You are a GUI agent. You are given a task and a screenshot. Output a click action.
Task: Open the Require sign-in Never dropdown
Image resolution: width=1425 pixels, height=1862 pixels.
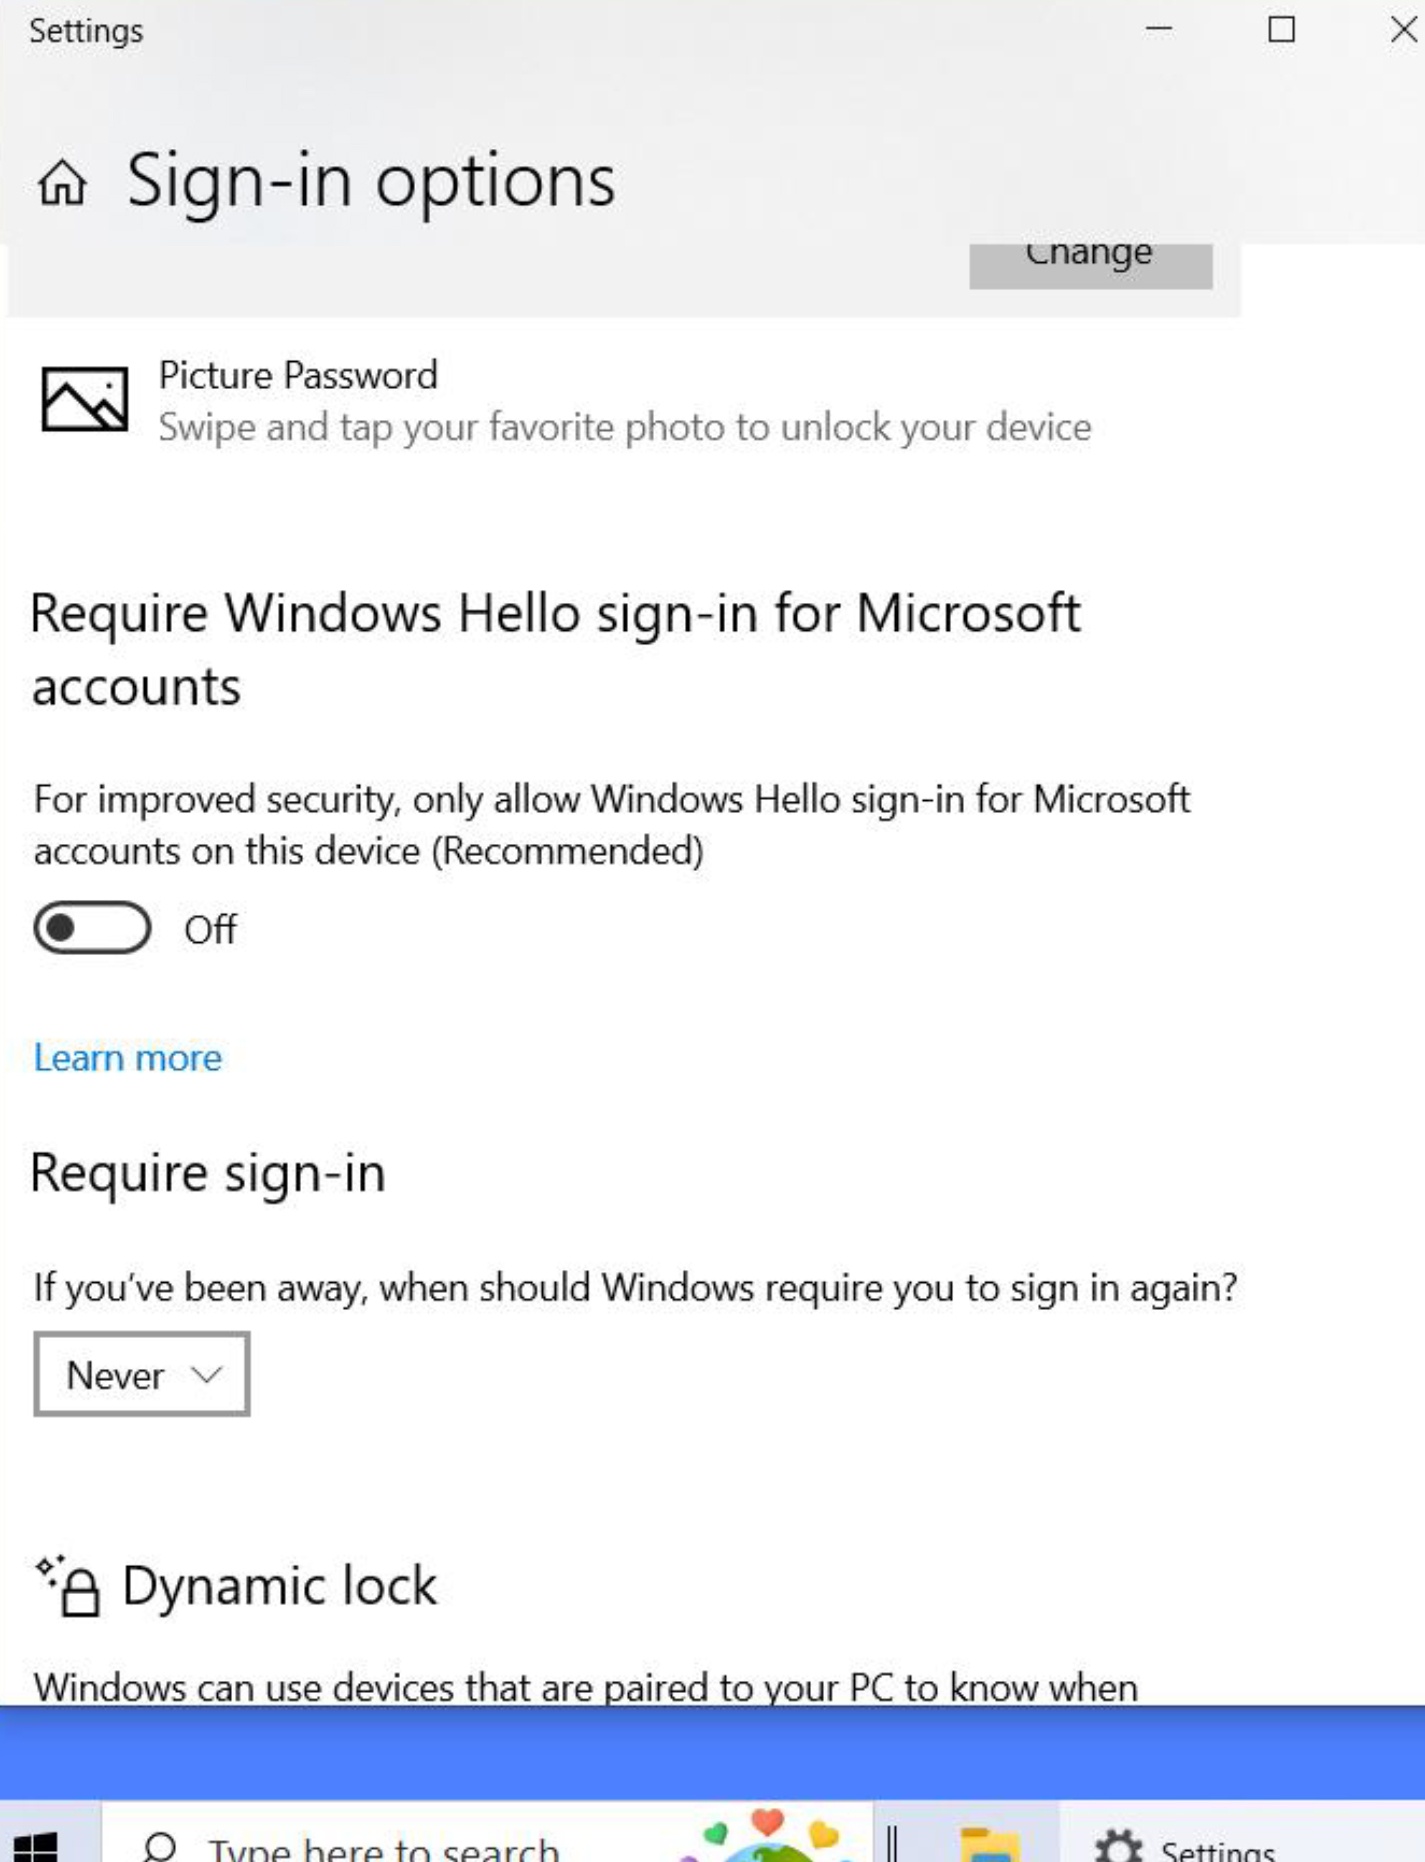click(142, 1374)
